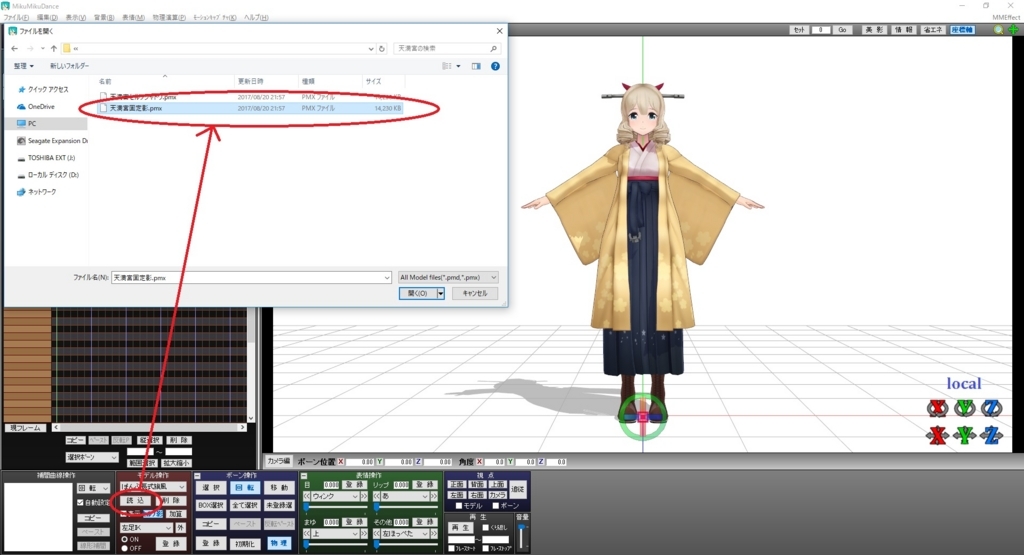Toggle the ボーン checkbox in view panel
The image size is (1024, 555).
point(496,506)
